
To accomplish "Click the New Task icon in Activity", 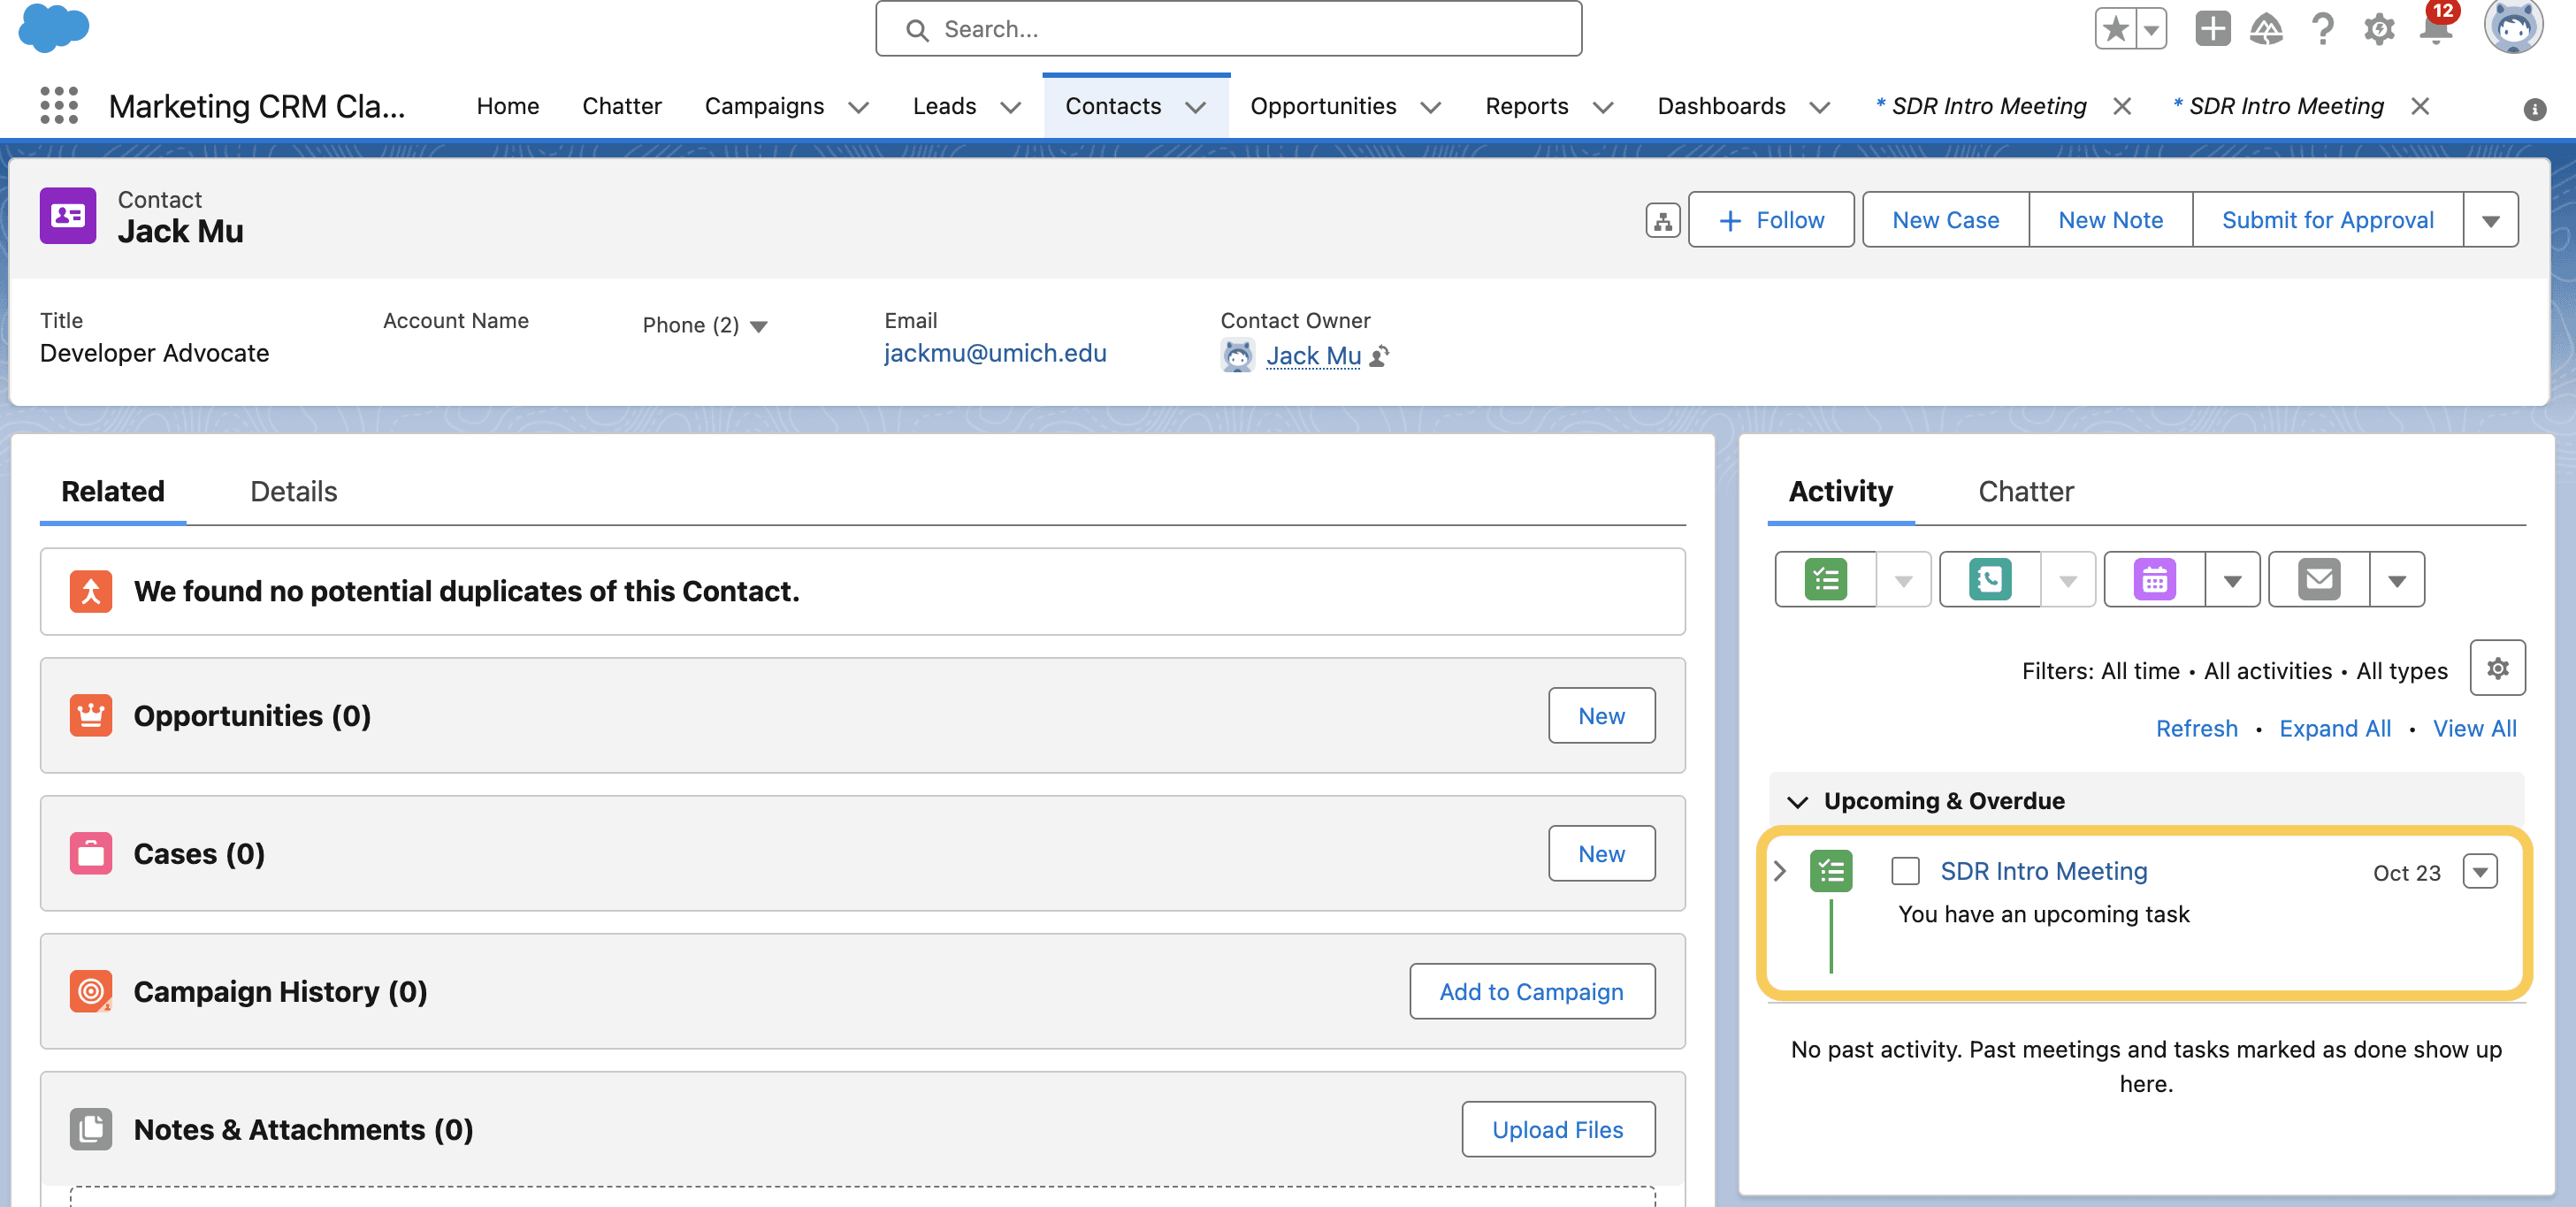I will 1826,579.
